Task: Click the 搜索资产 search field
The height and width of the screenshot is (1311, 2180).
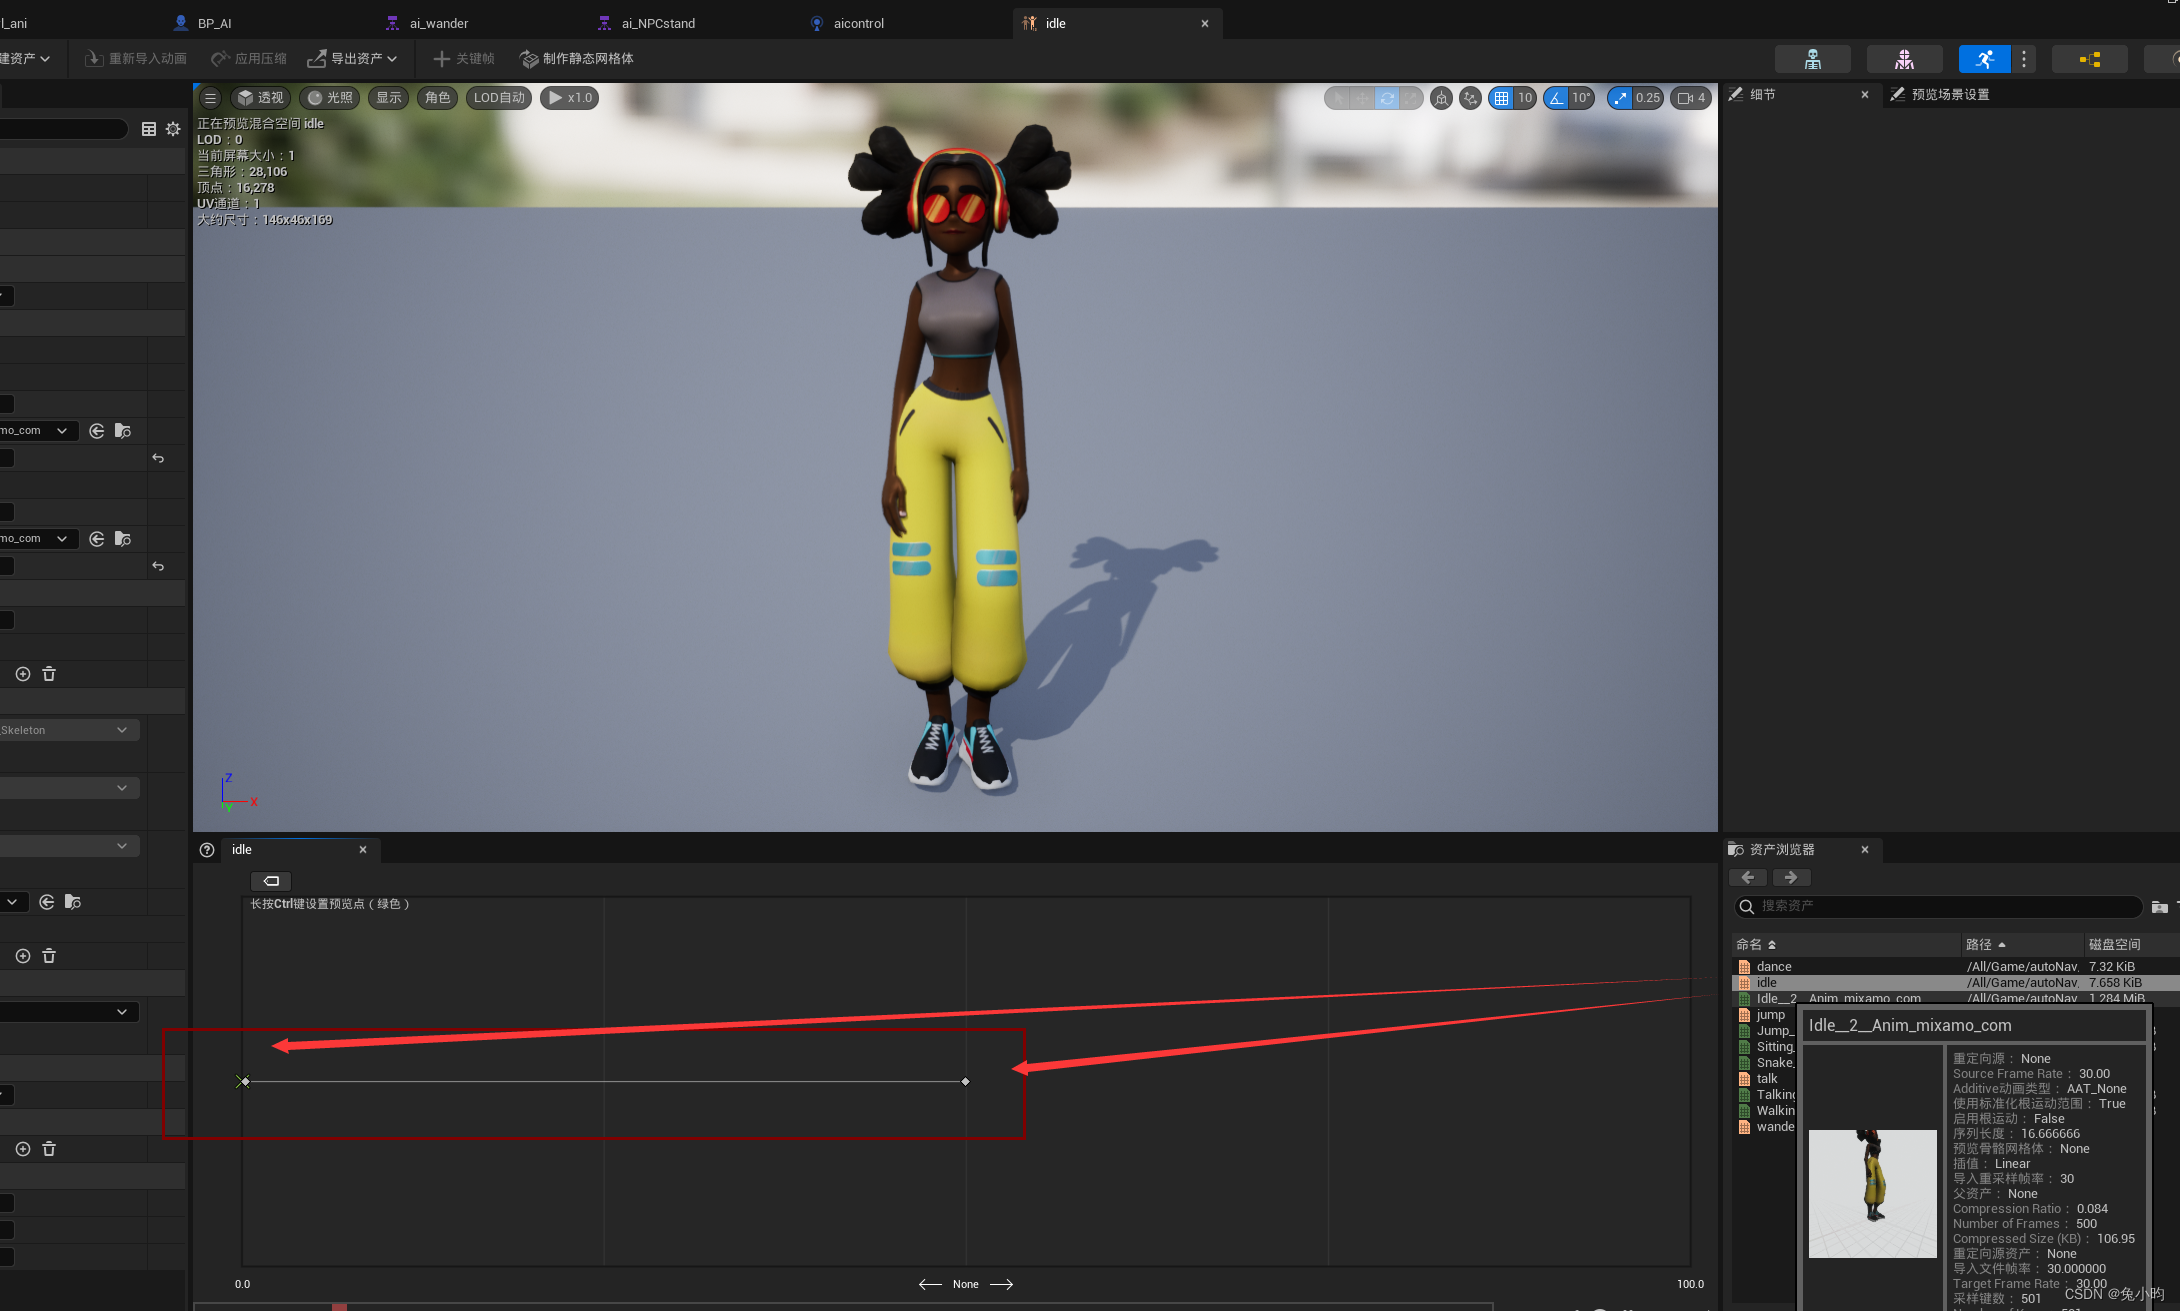Action: pos(1938,906)
